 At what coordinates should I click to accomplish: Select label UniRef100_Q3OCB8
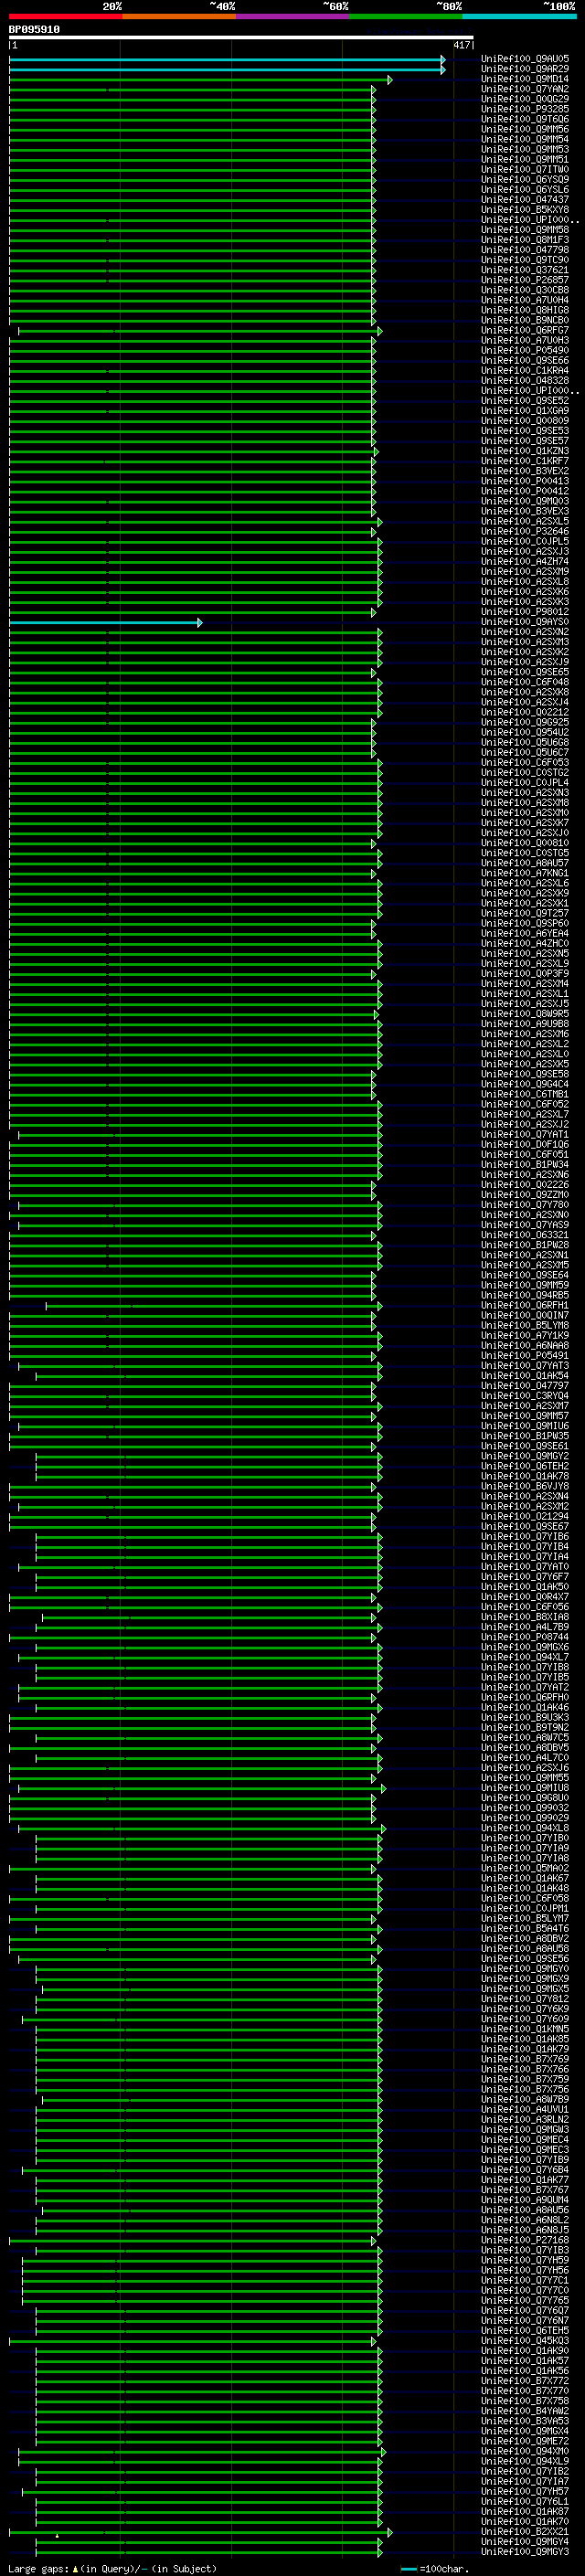coord(525,290)
